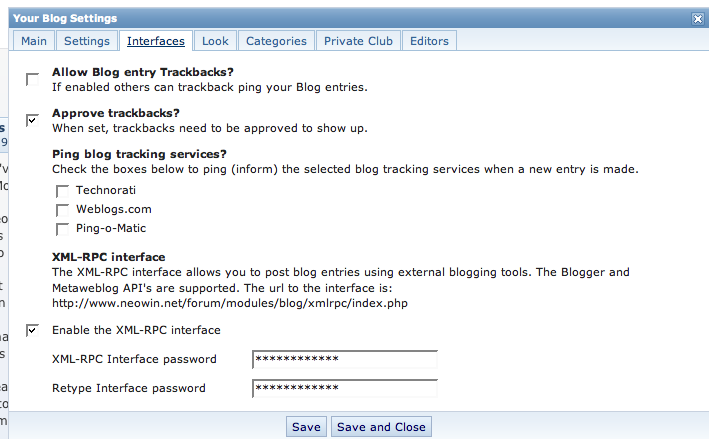The image size is (709, 439).
Task: Go to the Look tab
Action: 215,41
